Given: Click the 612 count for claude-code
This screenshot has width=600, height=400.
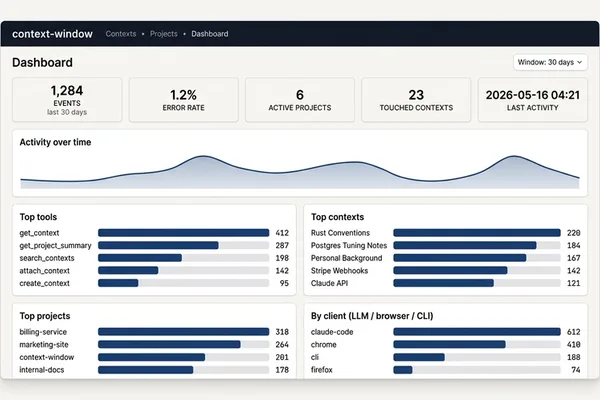Looking at the screenshot, I should [574, 332].
